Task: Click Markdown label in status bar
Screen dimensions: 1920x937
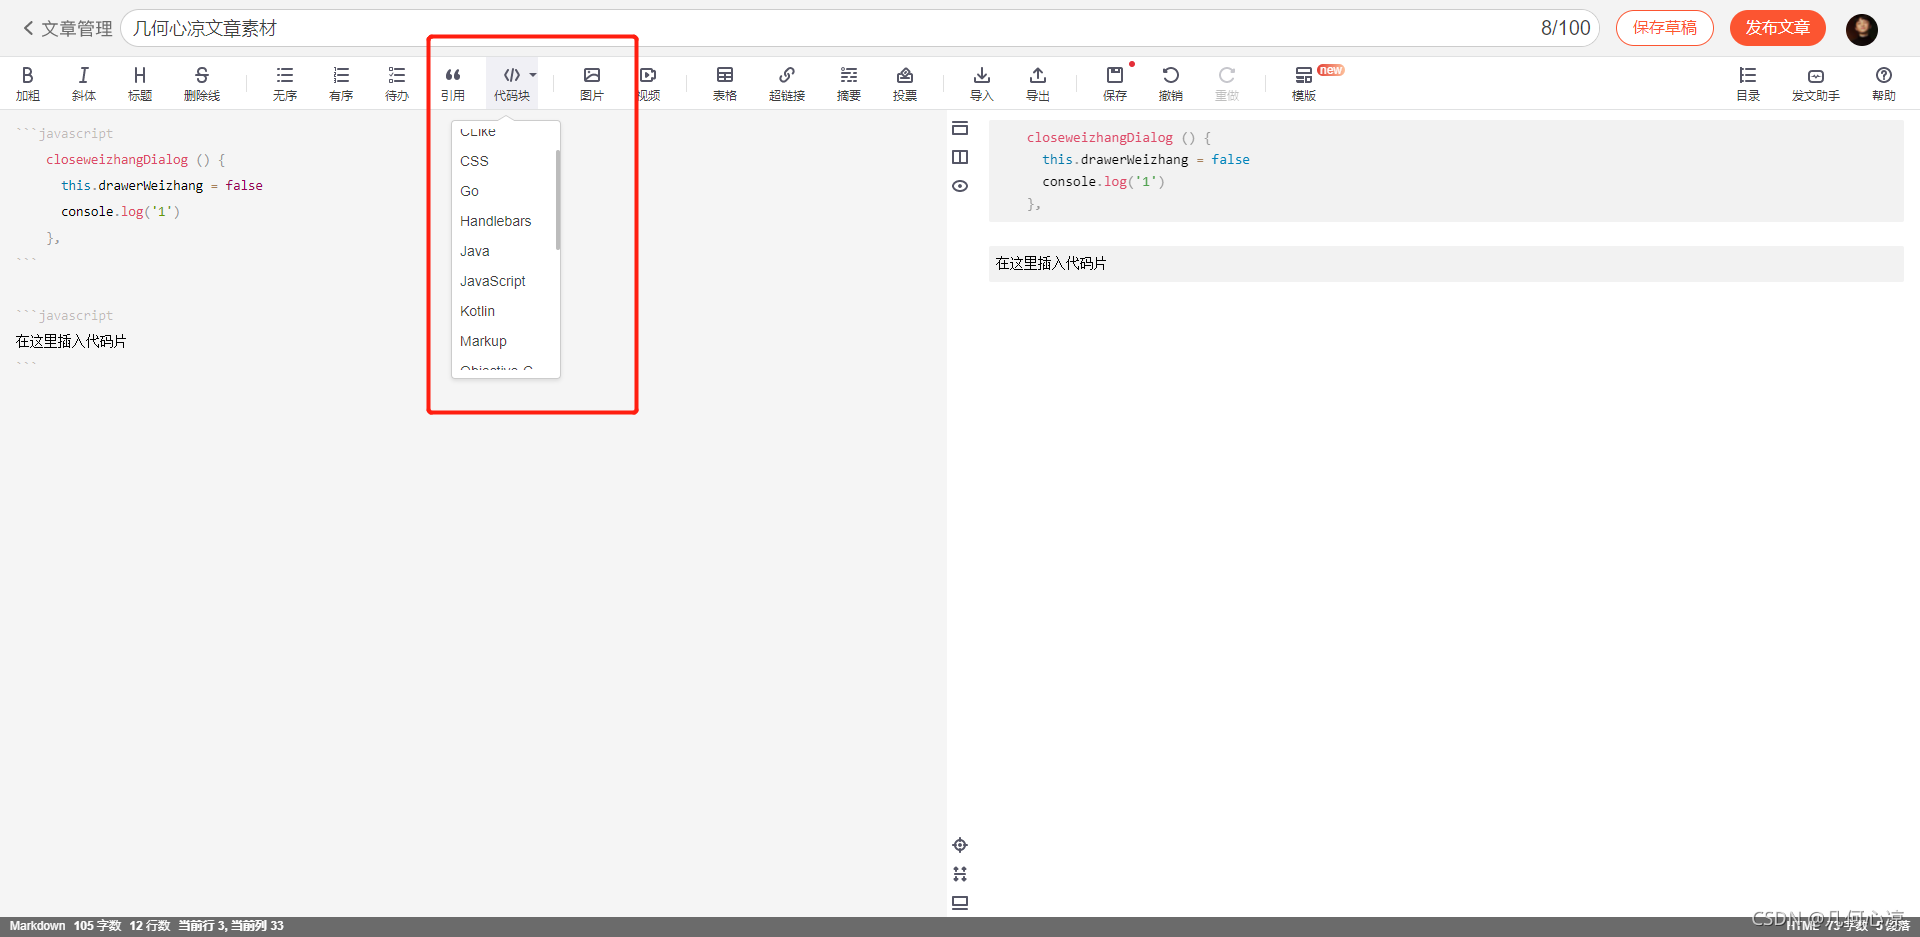Action: pos(37,926)
